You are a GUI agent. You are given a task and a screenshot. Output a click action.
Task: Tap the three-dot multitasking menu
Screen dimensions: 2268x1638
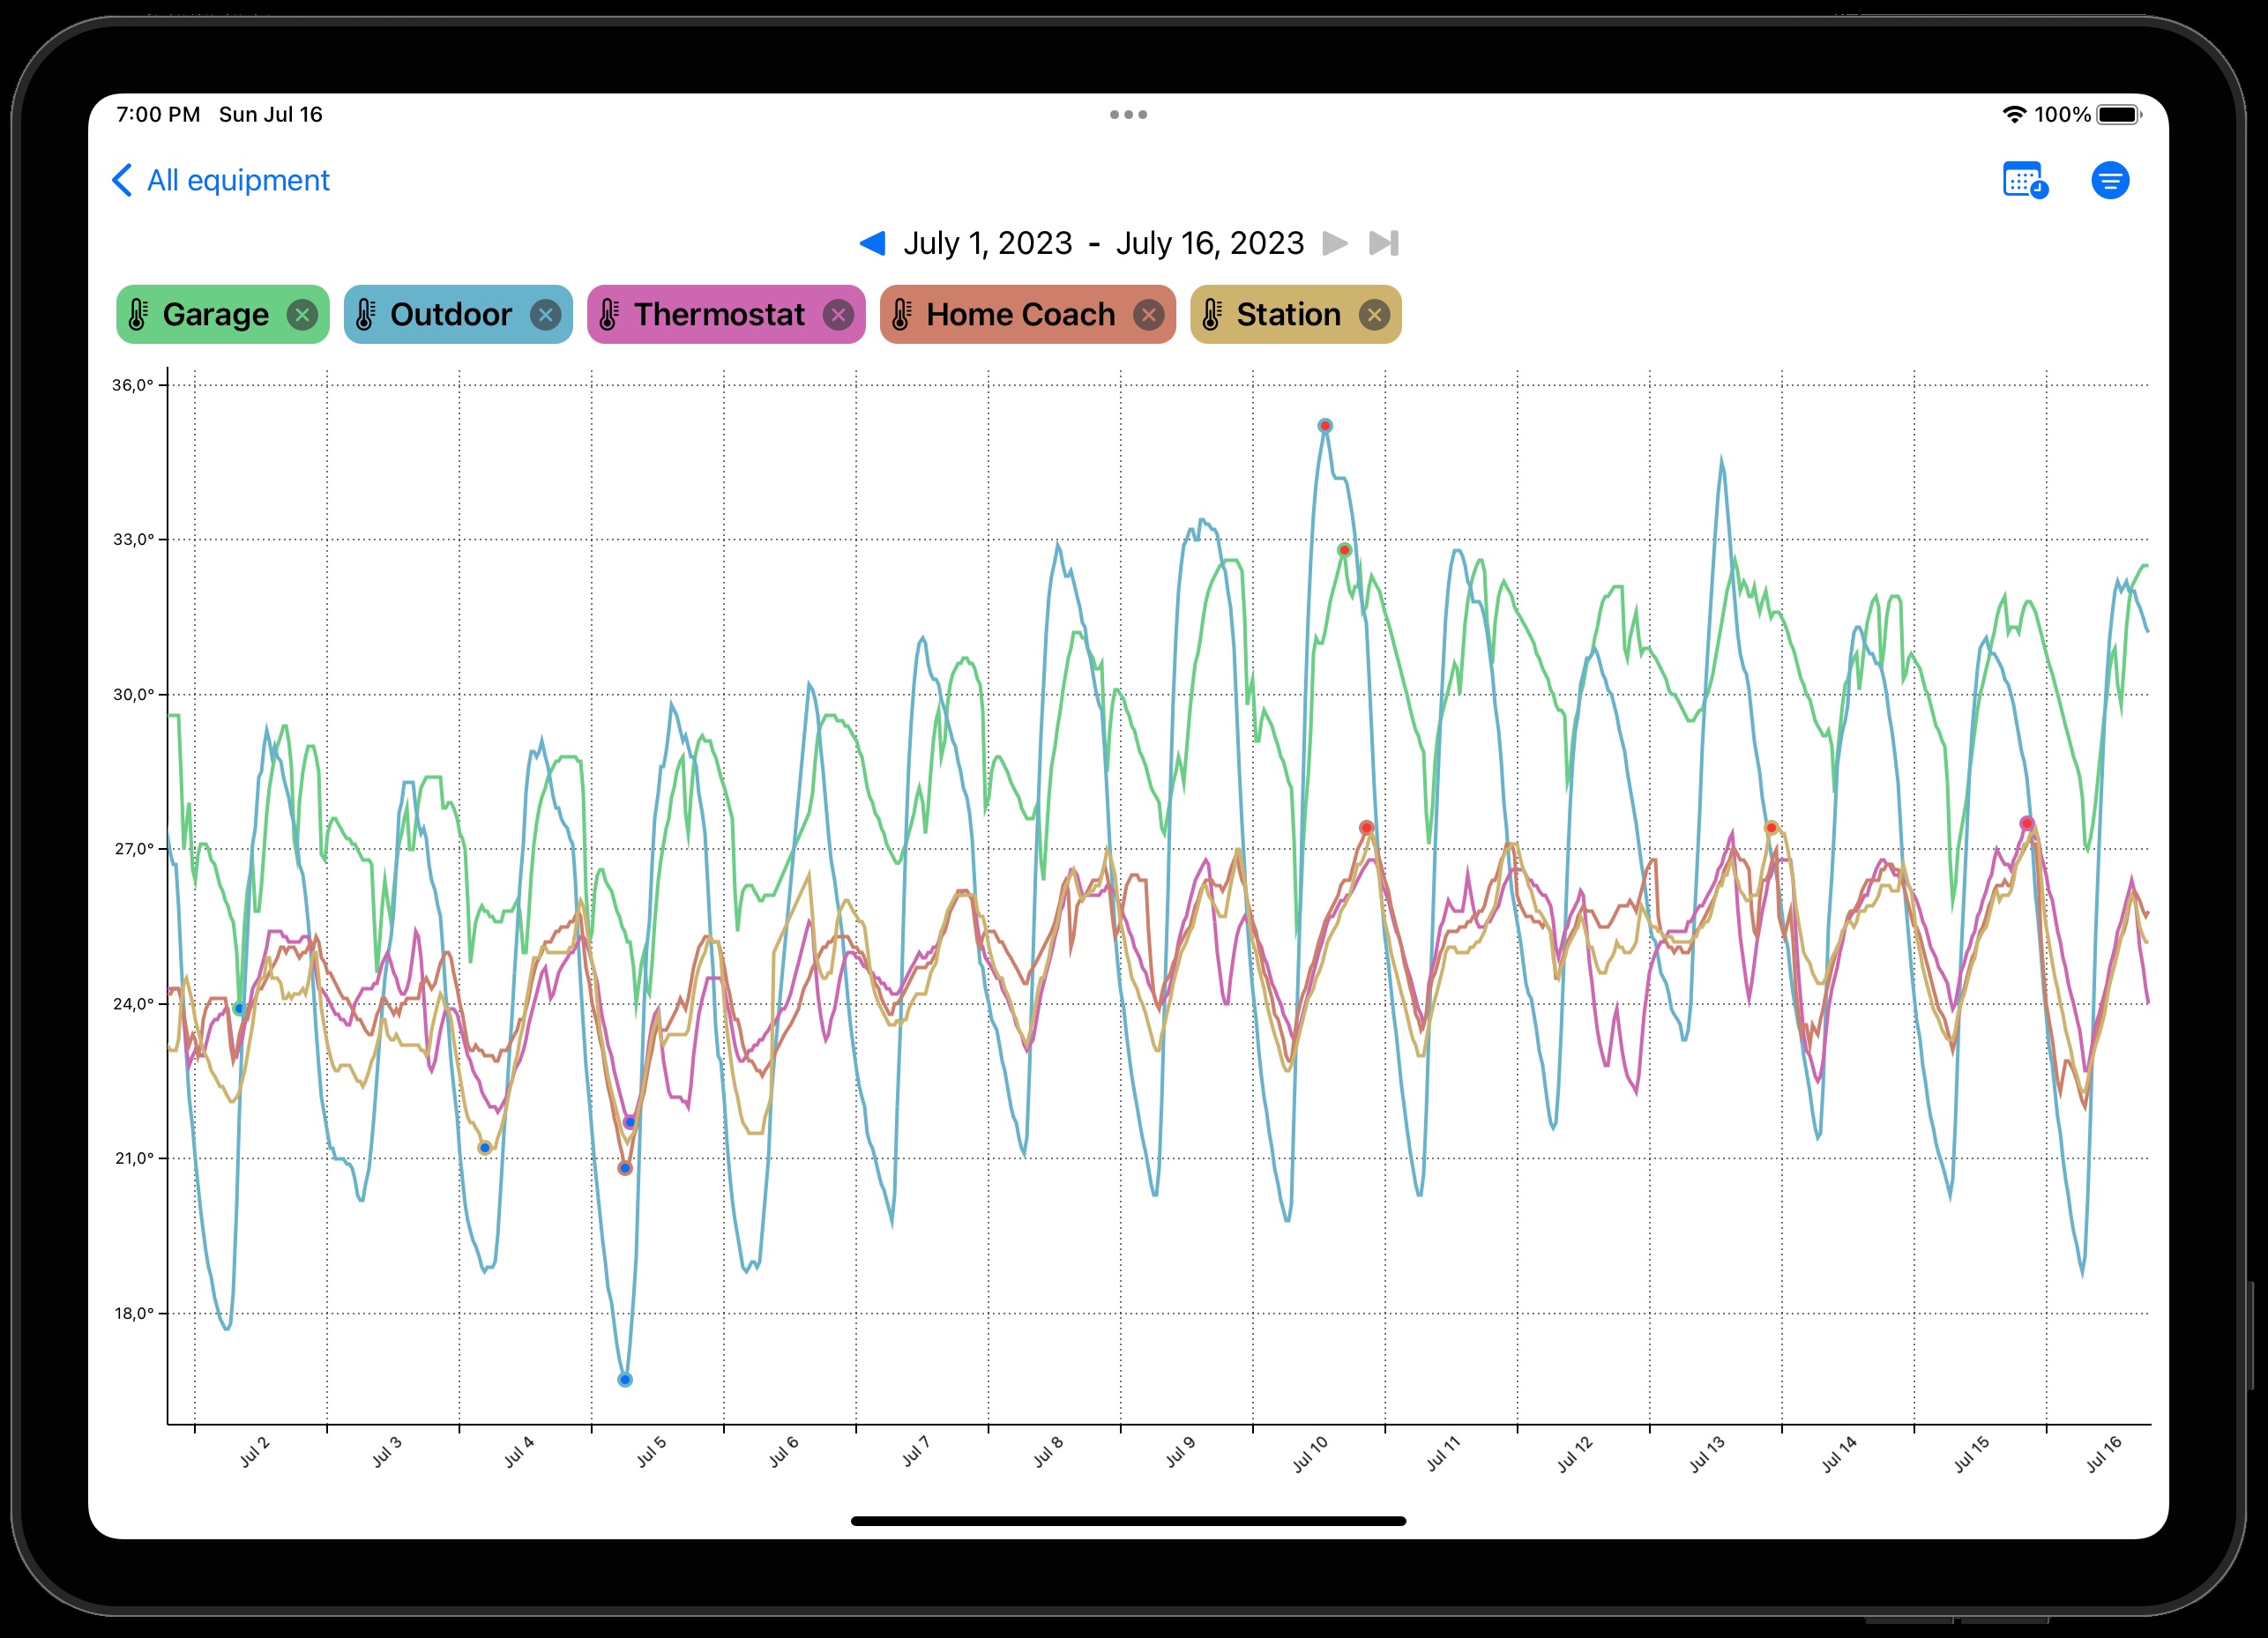click(x=1128, y=115)
